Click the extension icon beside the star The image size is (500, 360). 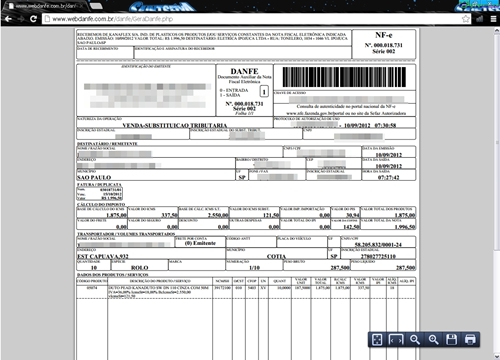pyautogui.click(x=480, y=19)
